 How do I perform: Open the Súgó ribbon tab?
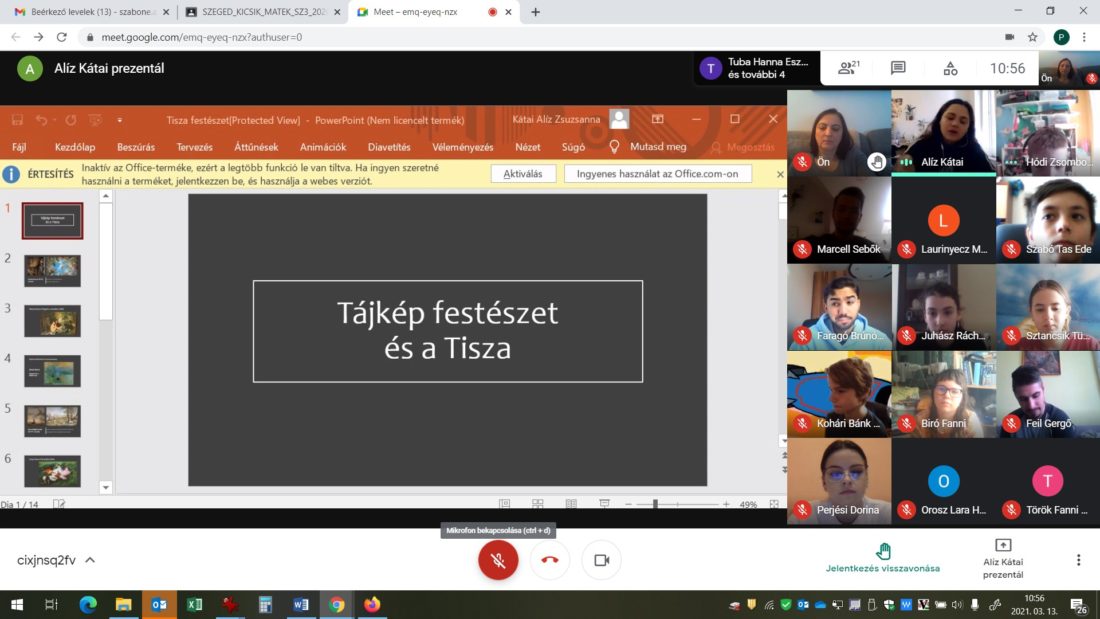tap(573, 147)
